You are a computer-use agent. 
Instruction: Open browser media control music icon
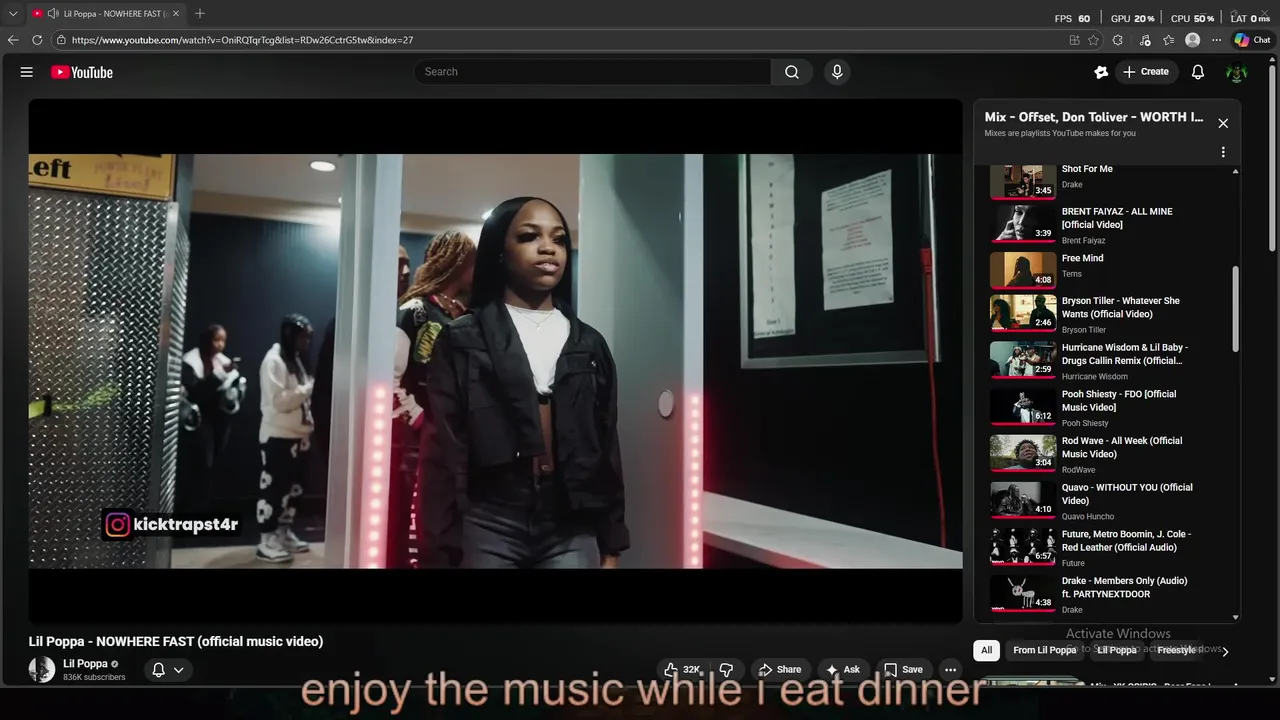pos(1143,40)
